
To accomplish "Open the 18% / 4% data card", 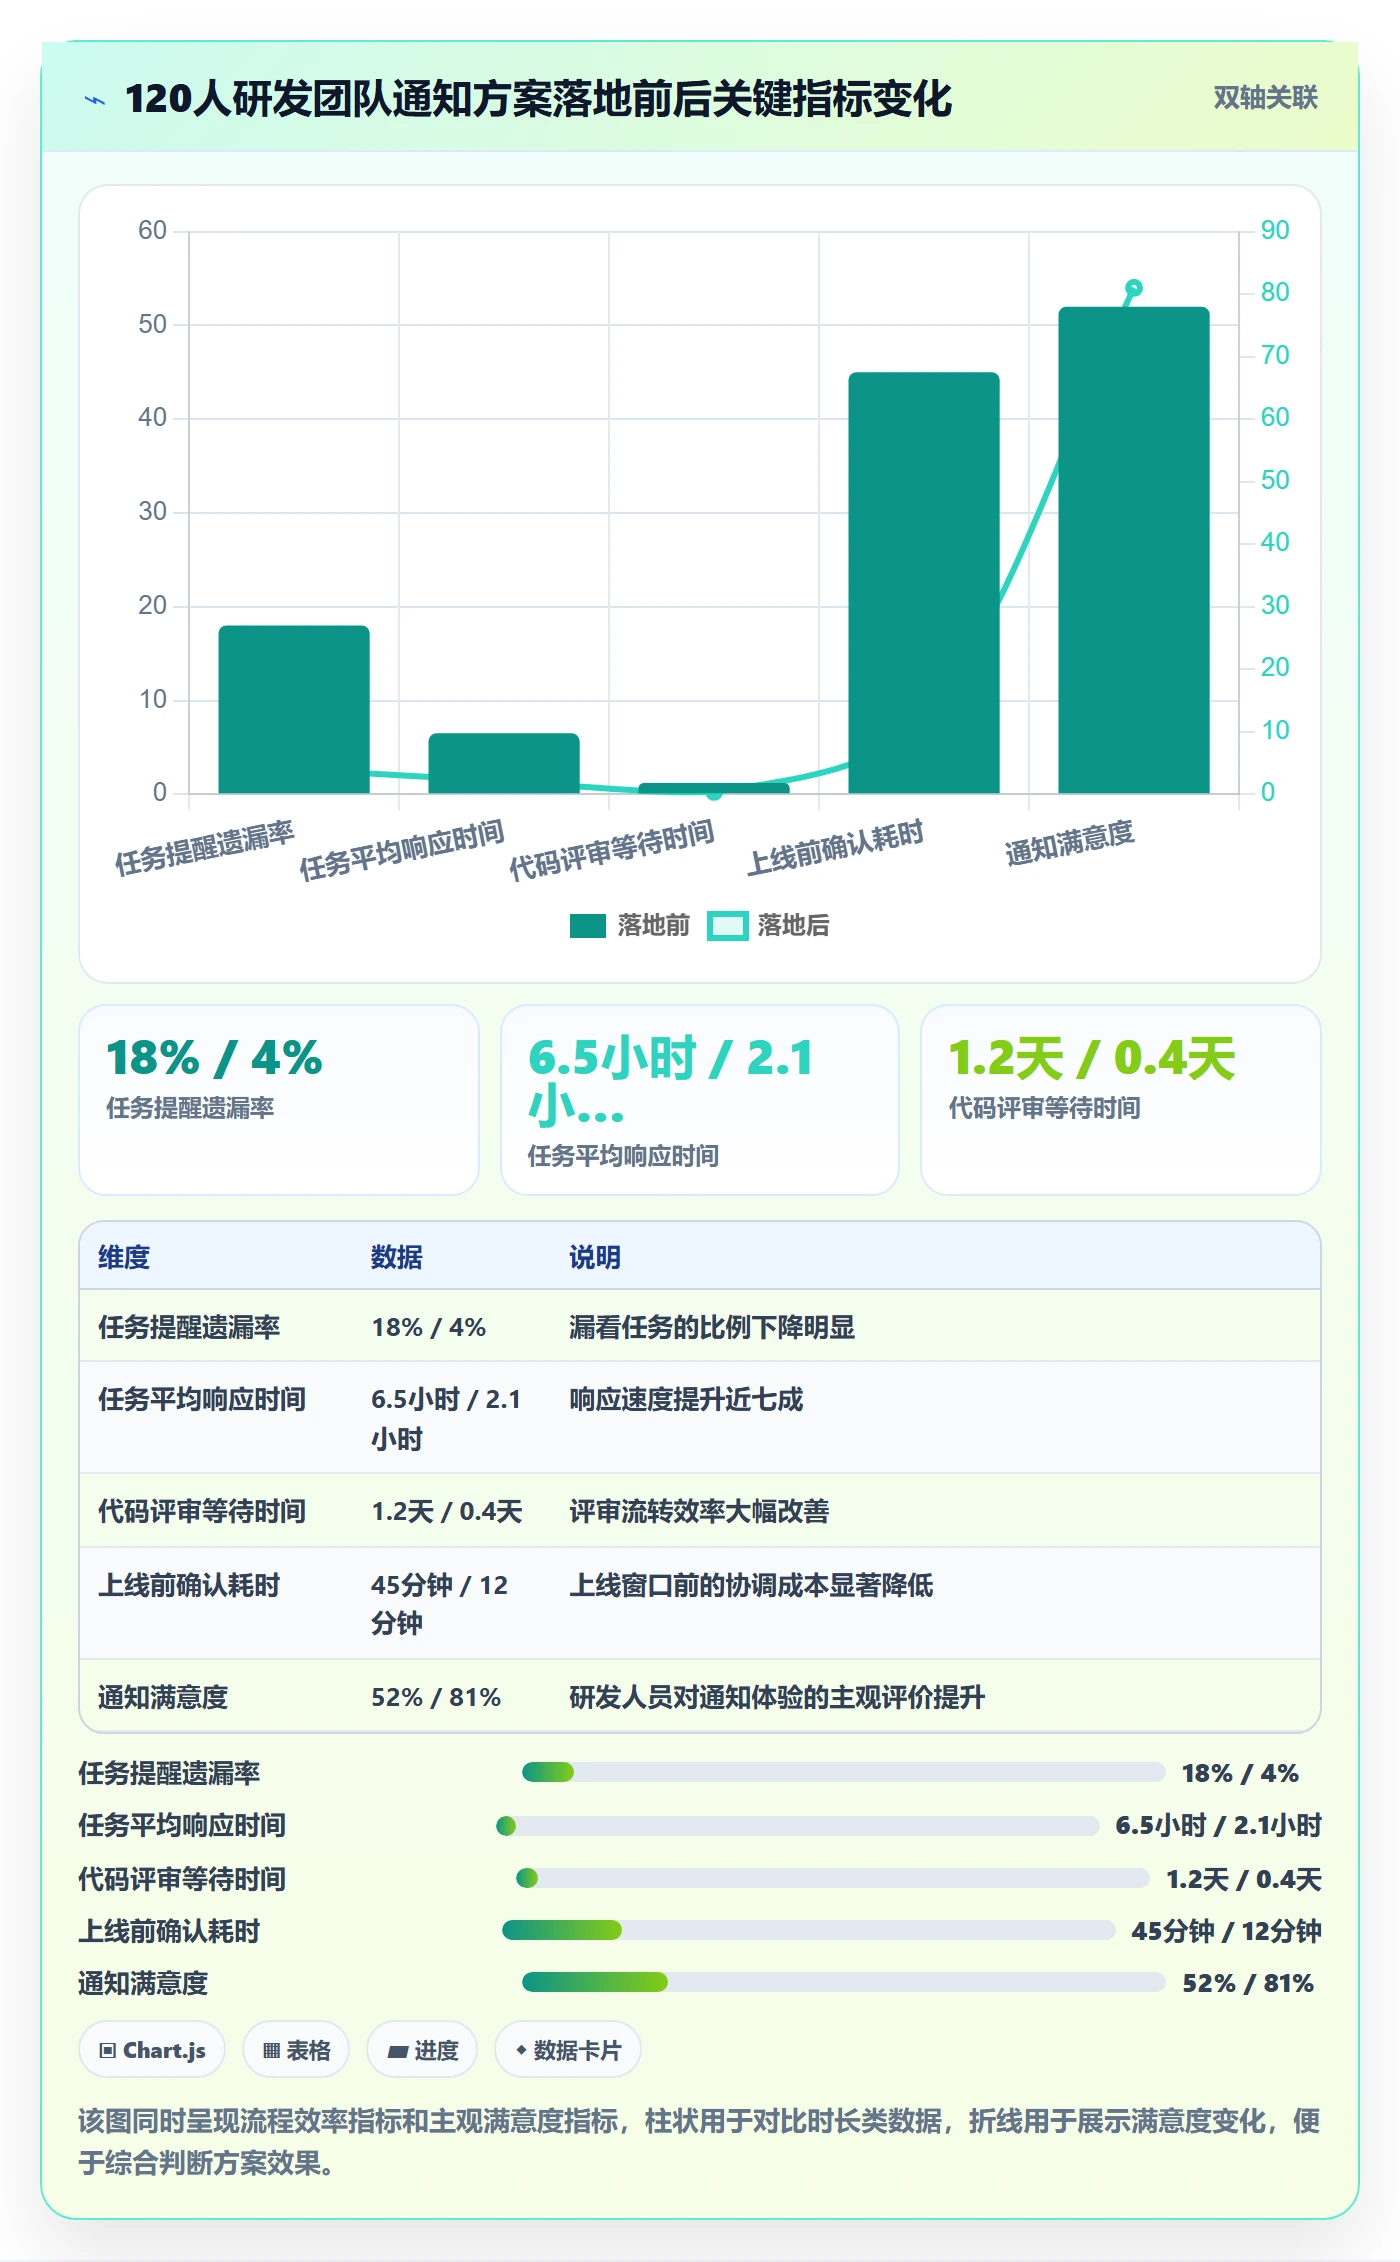I will [x=279, y=1100].
